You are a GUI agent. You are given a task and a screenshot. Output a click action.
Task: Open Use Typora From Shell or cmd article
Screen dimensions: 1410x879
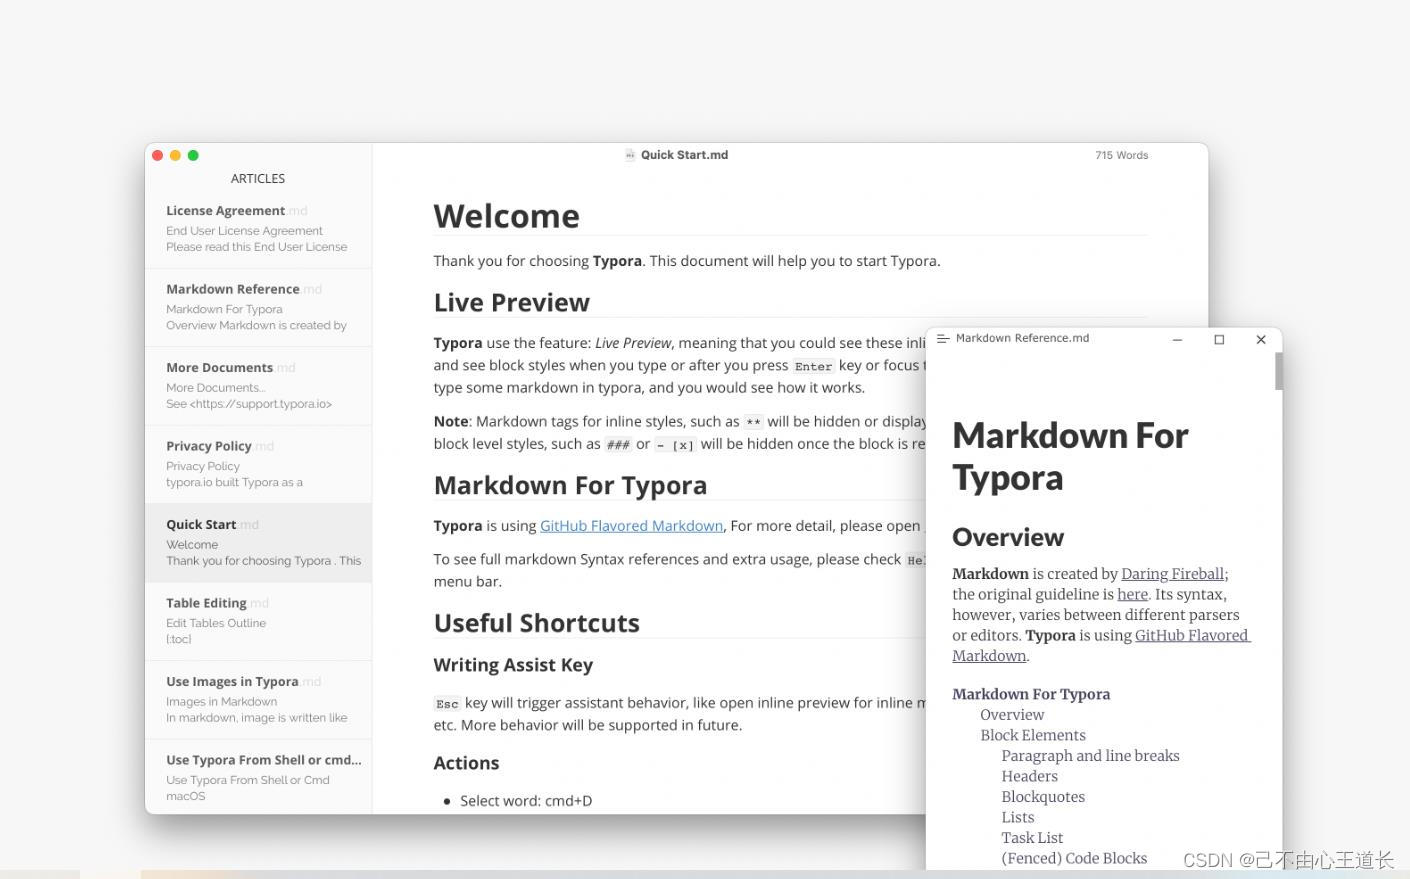point(258,777)
